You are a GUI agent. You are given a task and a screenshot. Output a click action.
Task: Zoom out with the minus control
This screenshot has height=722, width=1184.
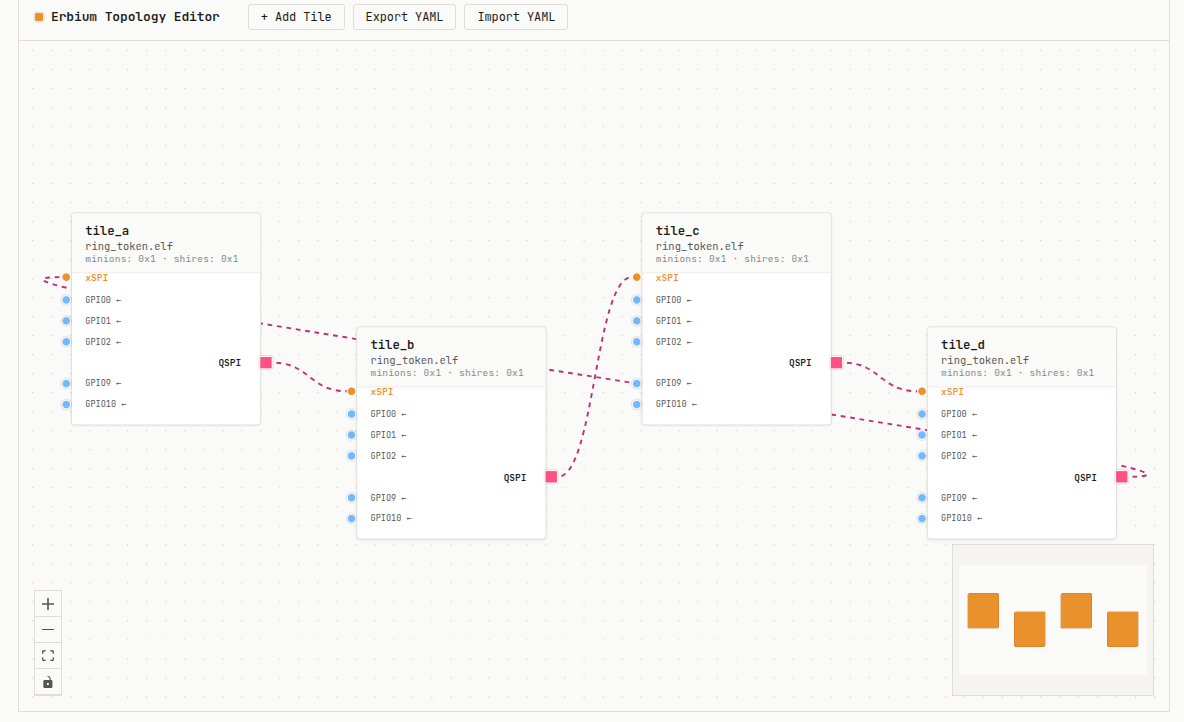[x=48, y=630]
